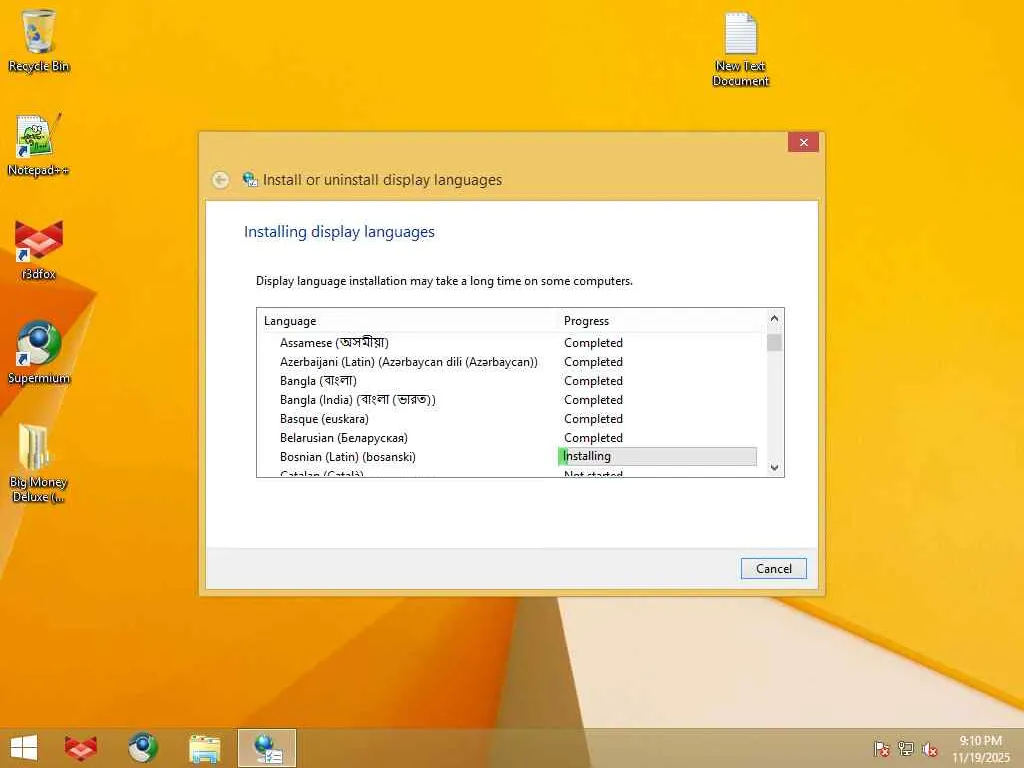Viewport: 1024px width, 768px height.
Task: Click the long time installation note text
Action: [x=444, y=281]
